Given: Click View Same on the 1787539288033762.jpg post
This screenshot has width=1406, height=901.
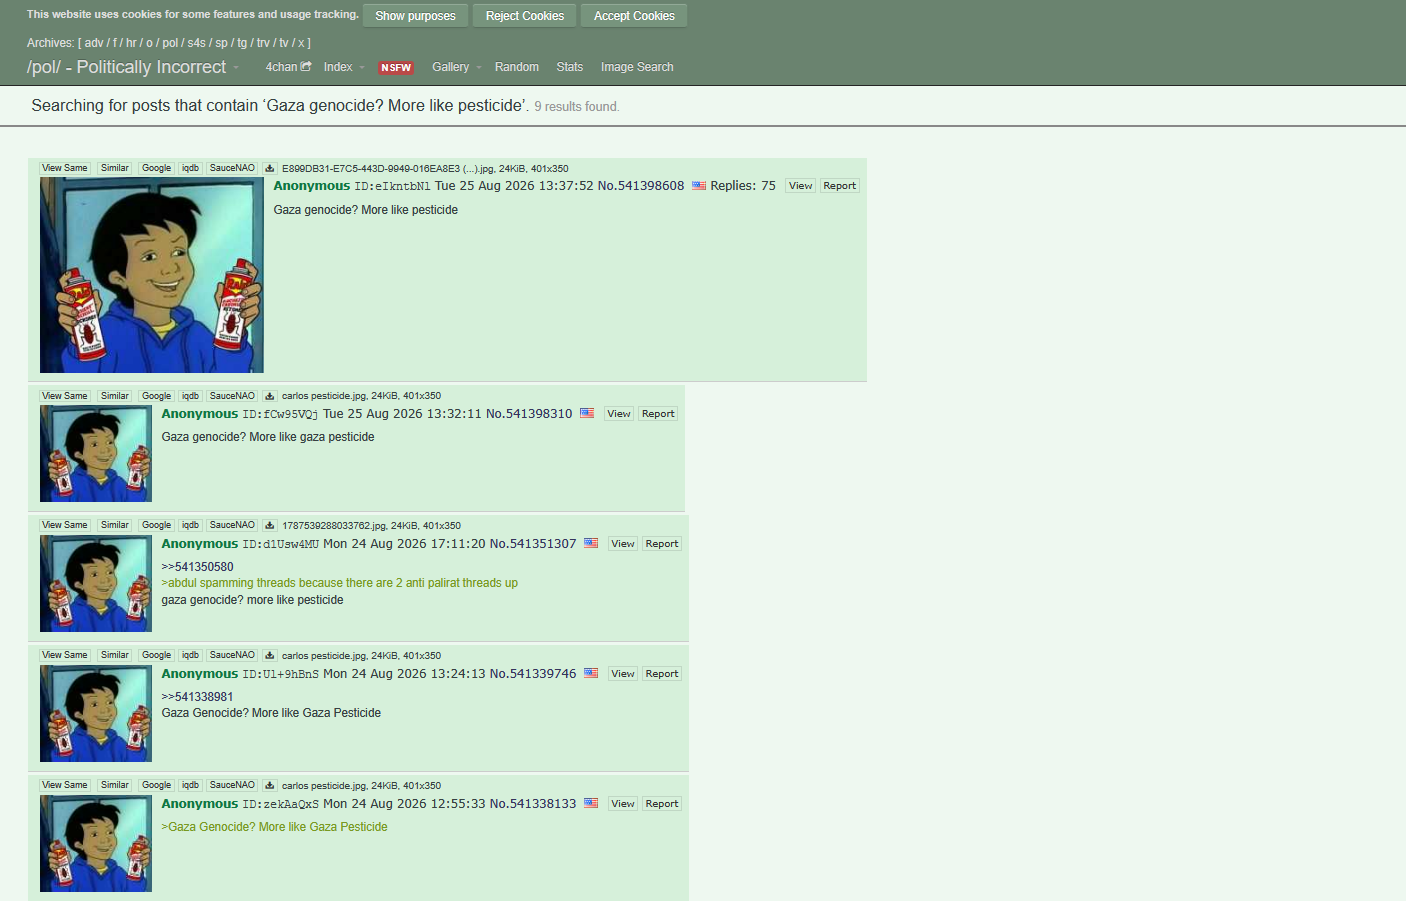Looking at the screenshot, I should tap(65, 525).
